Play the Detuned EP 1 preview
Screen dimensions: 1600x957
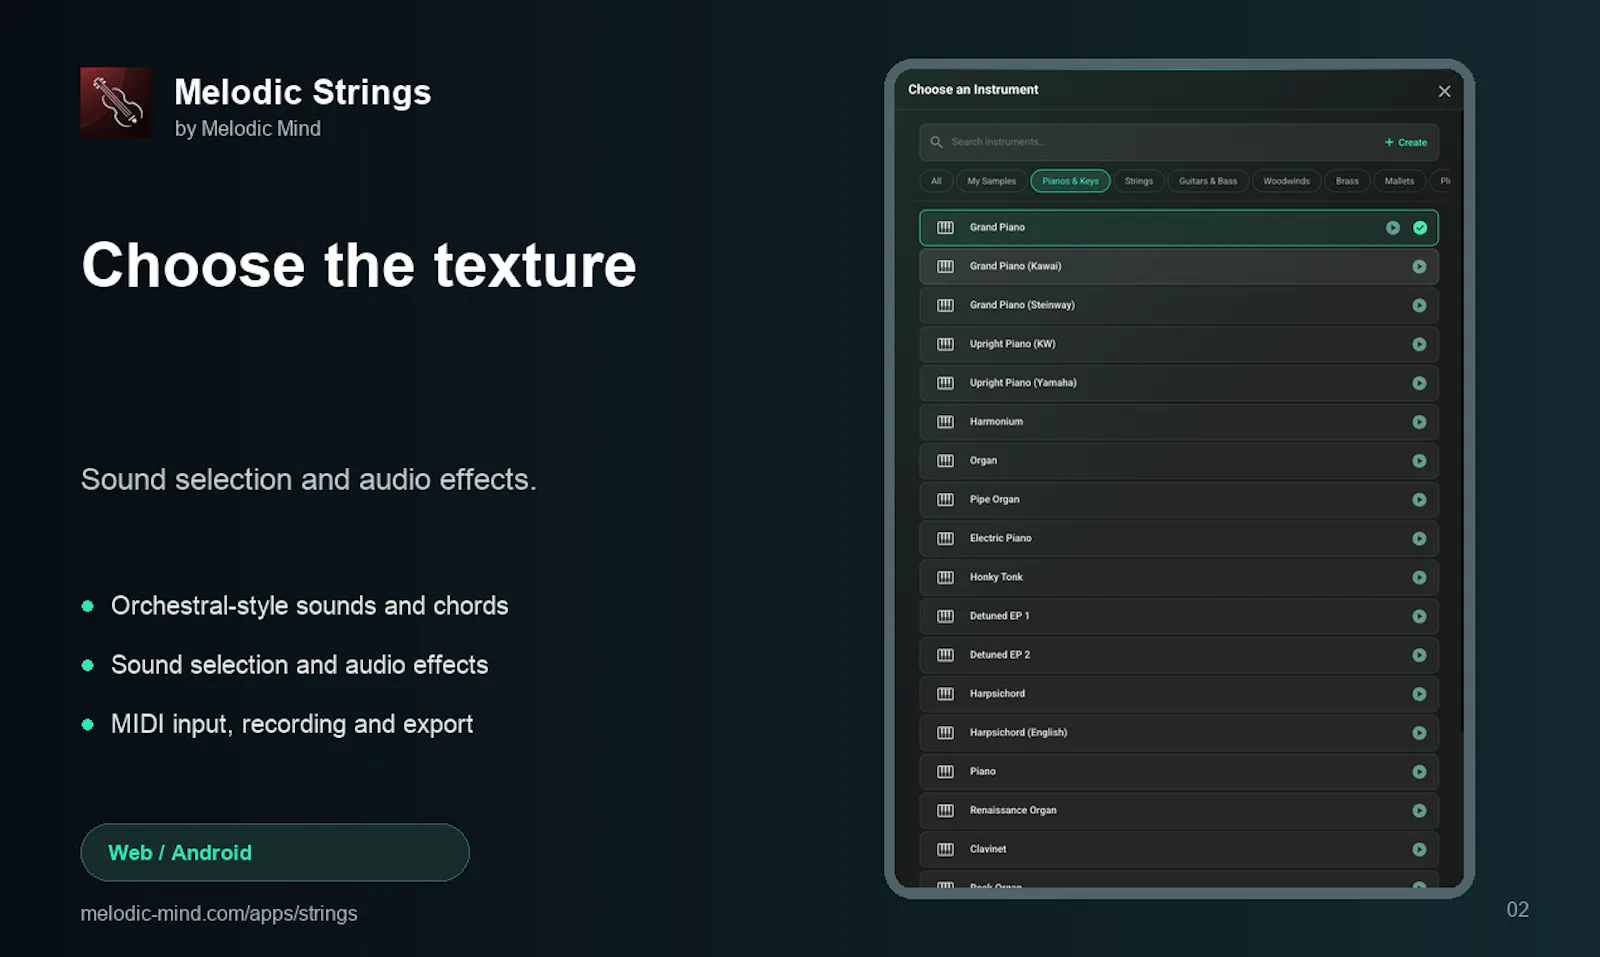[1419, 617]
